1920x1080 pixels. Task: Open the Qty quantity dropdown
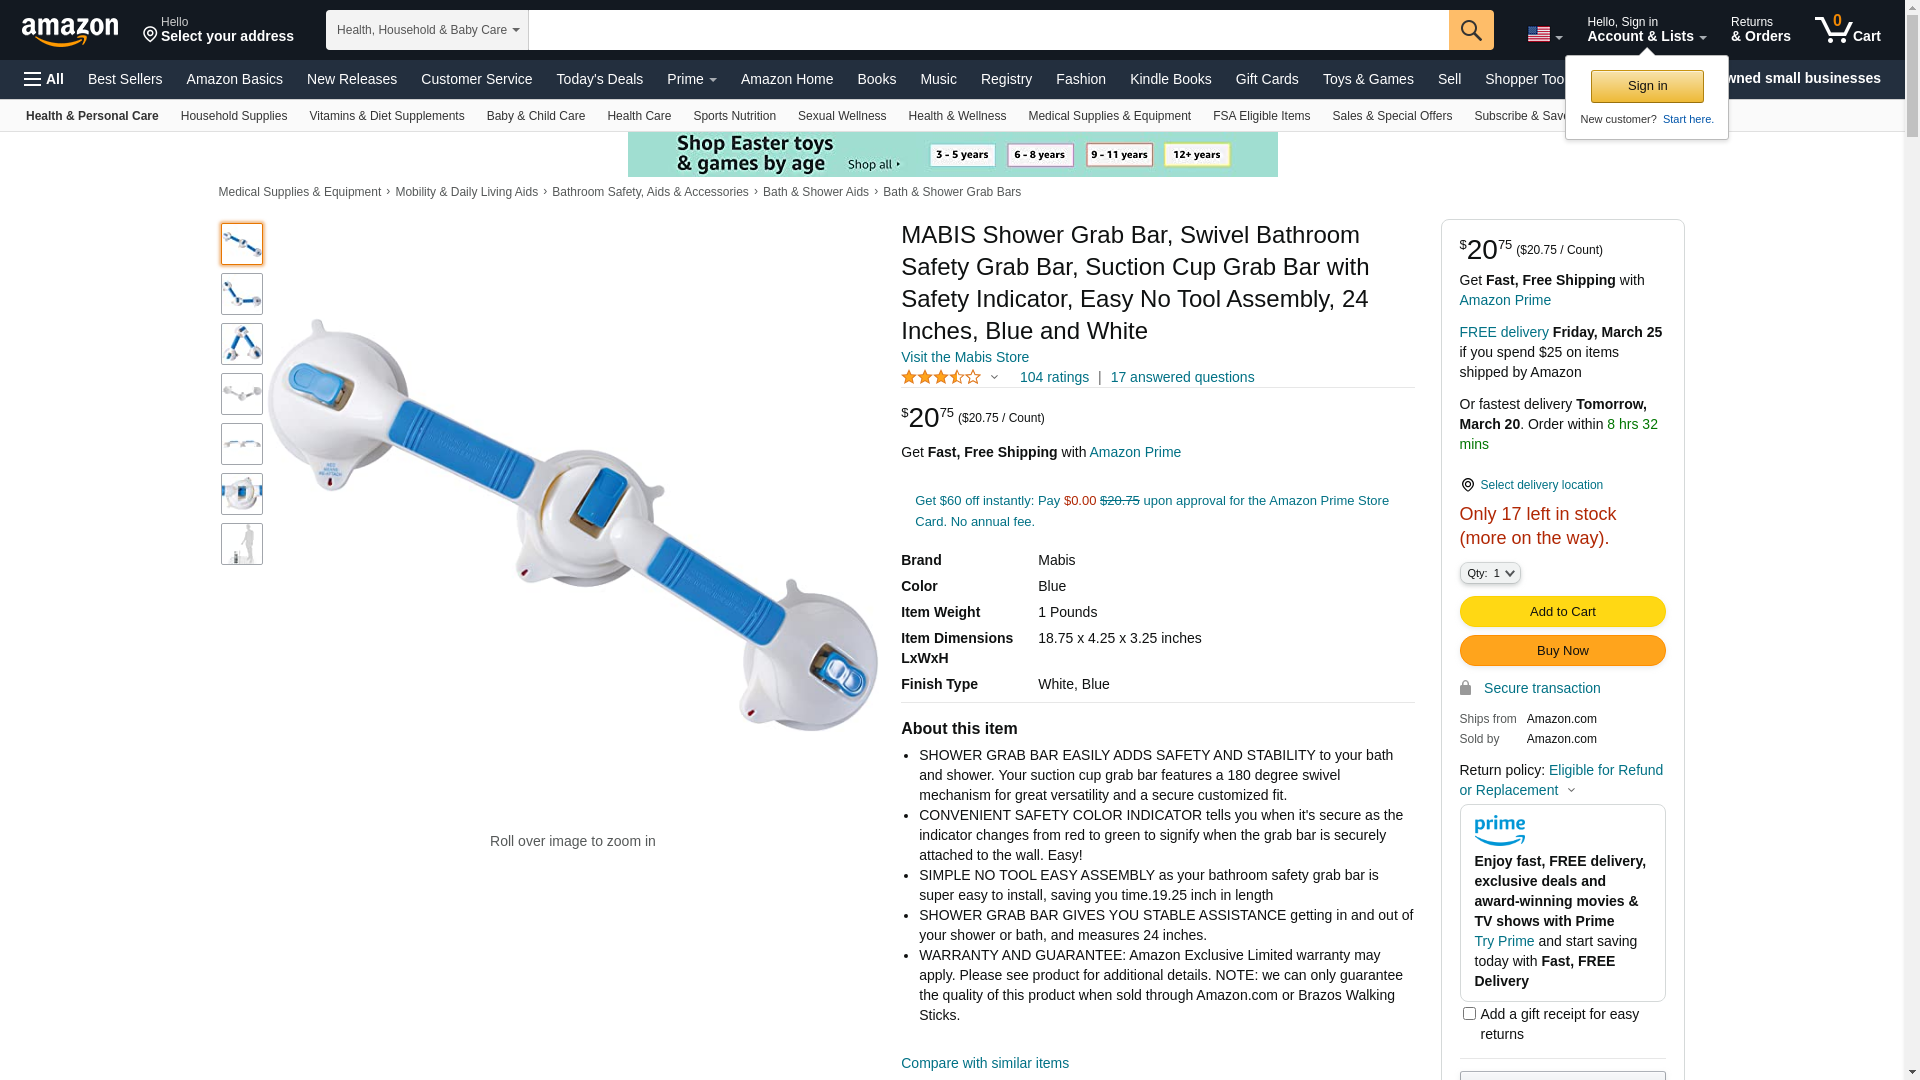[x=1489, y=573]
